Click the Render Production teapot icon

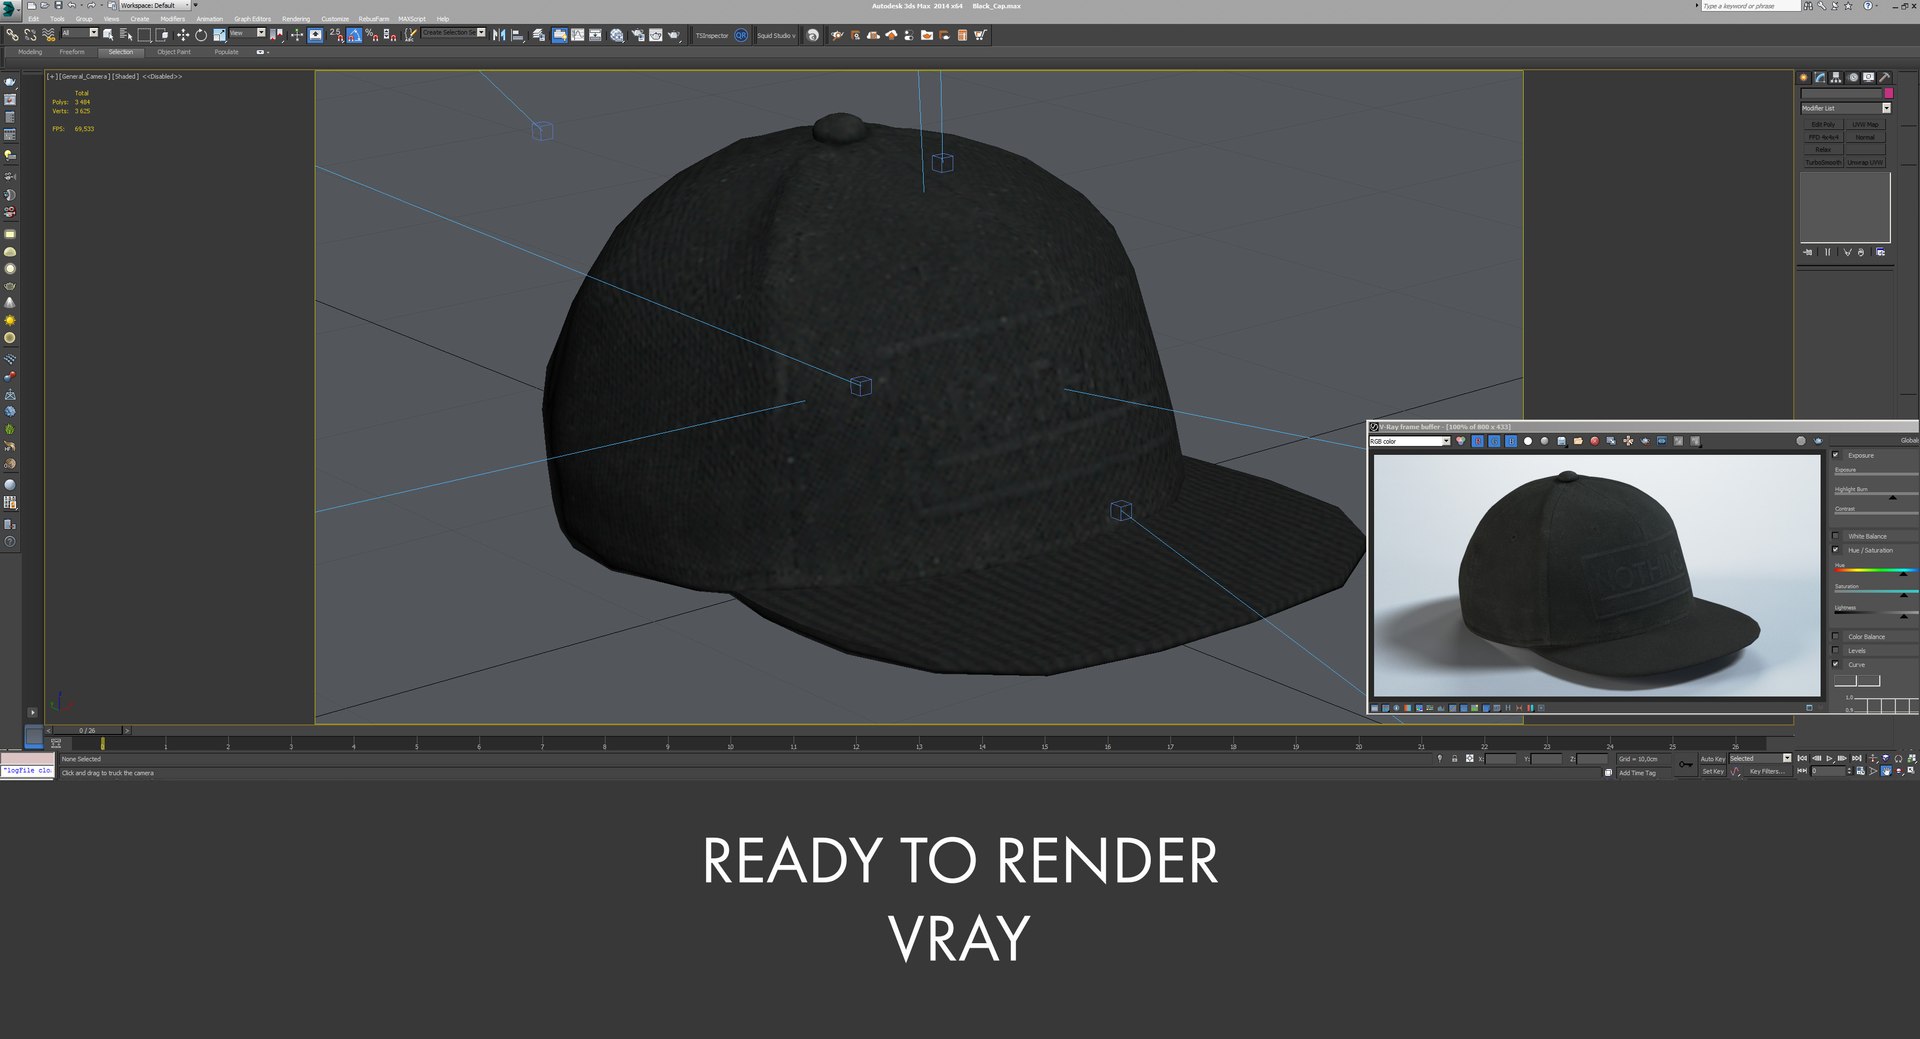674,35
